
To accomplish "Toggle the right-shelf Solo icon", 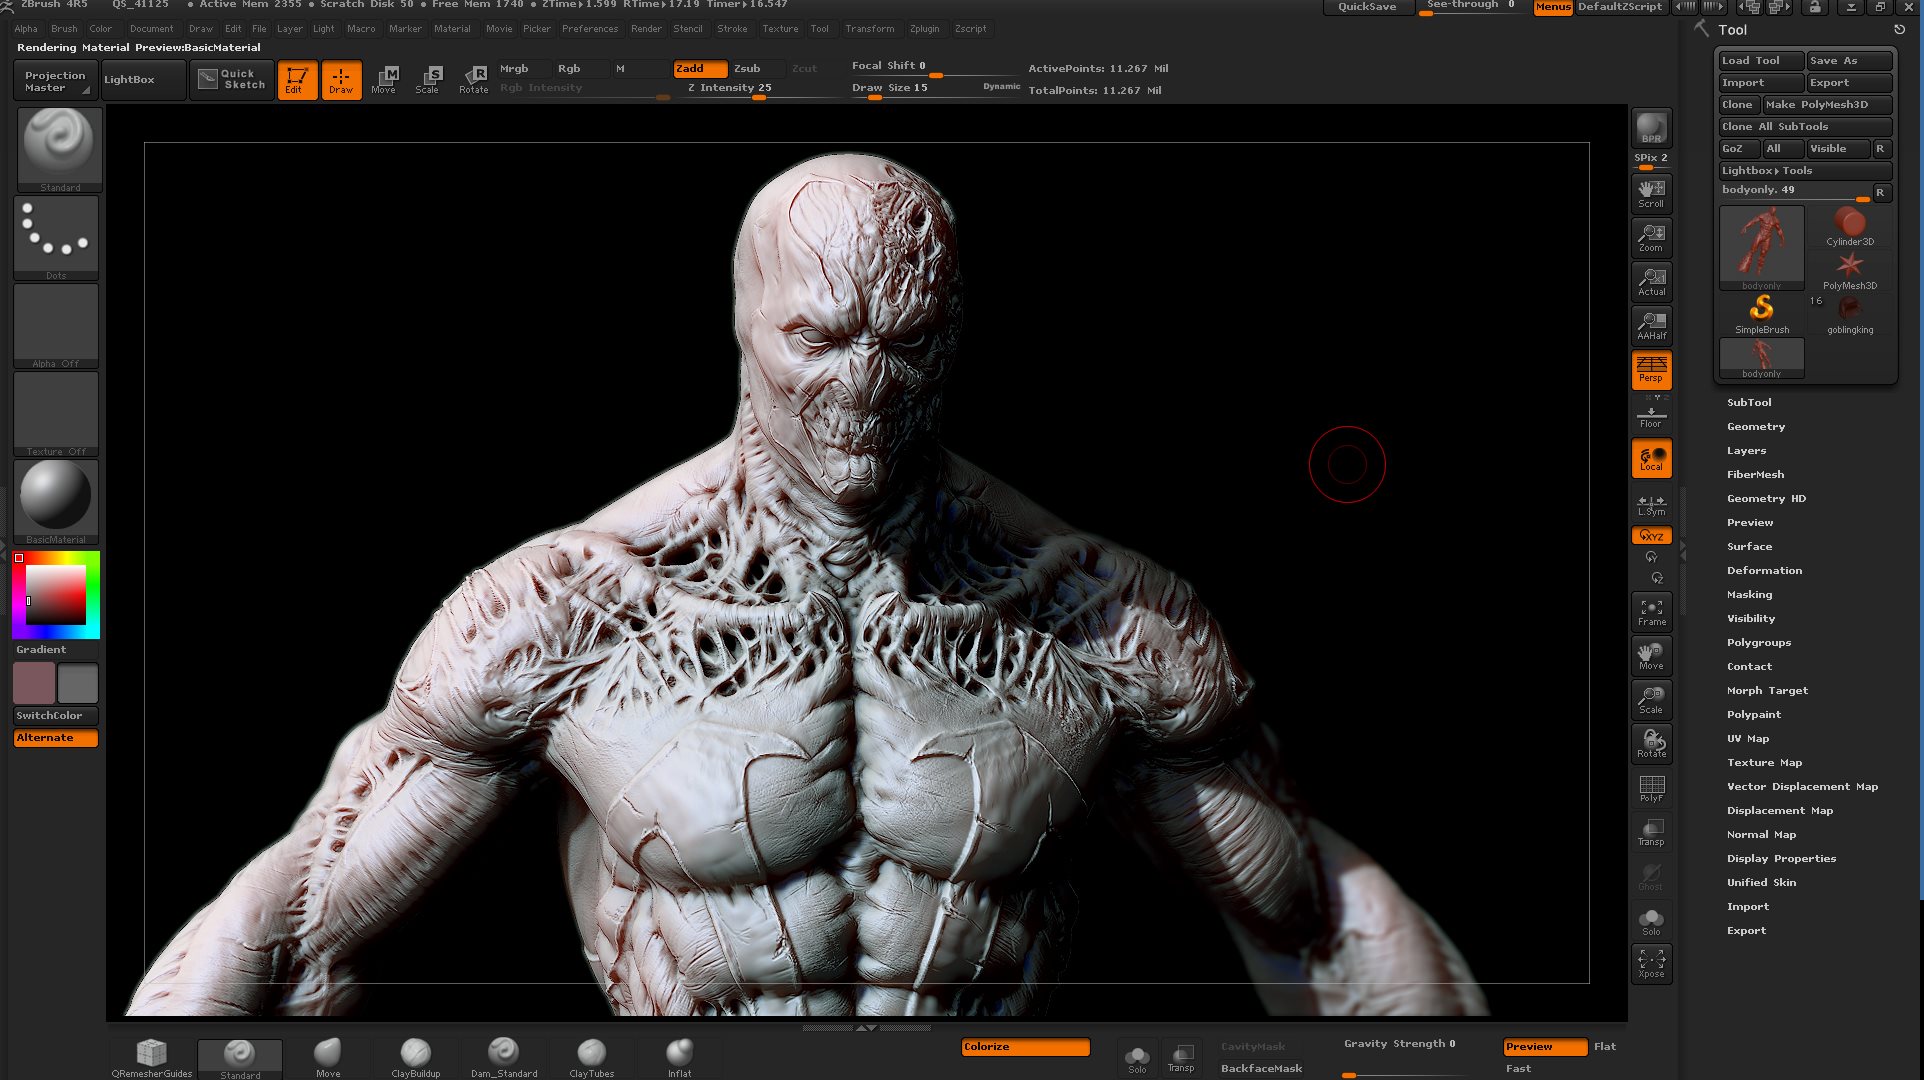I will [1651, 920].
